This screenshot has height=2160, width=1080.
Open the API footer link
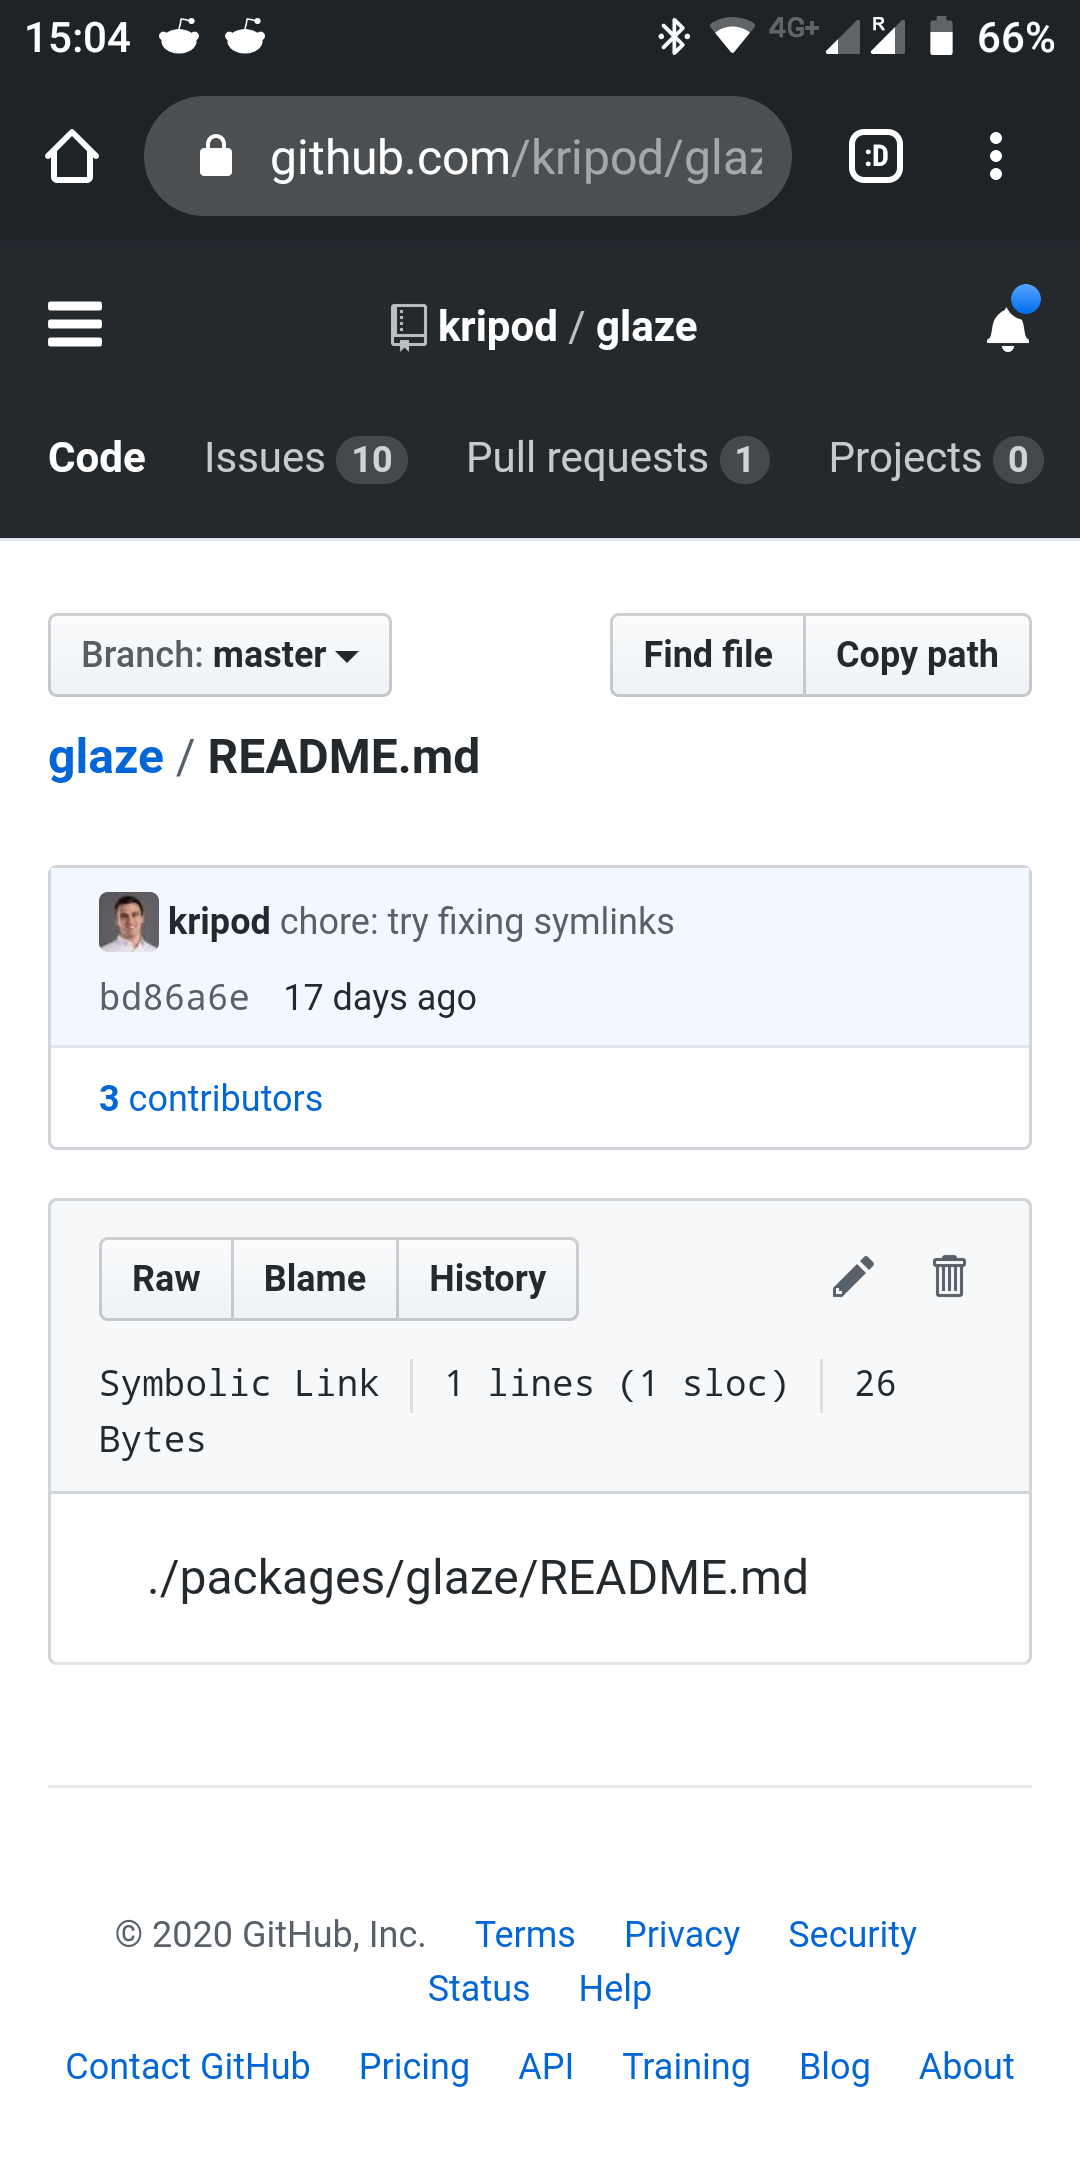click(x=546, y=2066)
